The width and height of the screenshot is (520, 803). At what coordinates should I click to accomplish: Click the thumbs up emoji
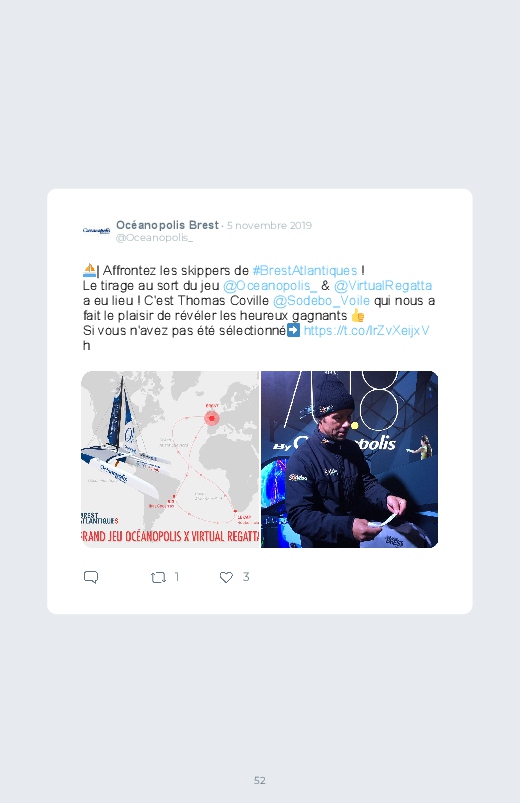click(x=358, y=315)
